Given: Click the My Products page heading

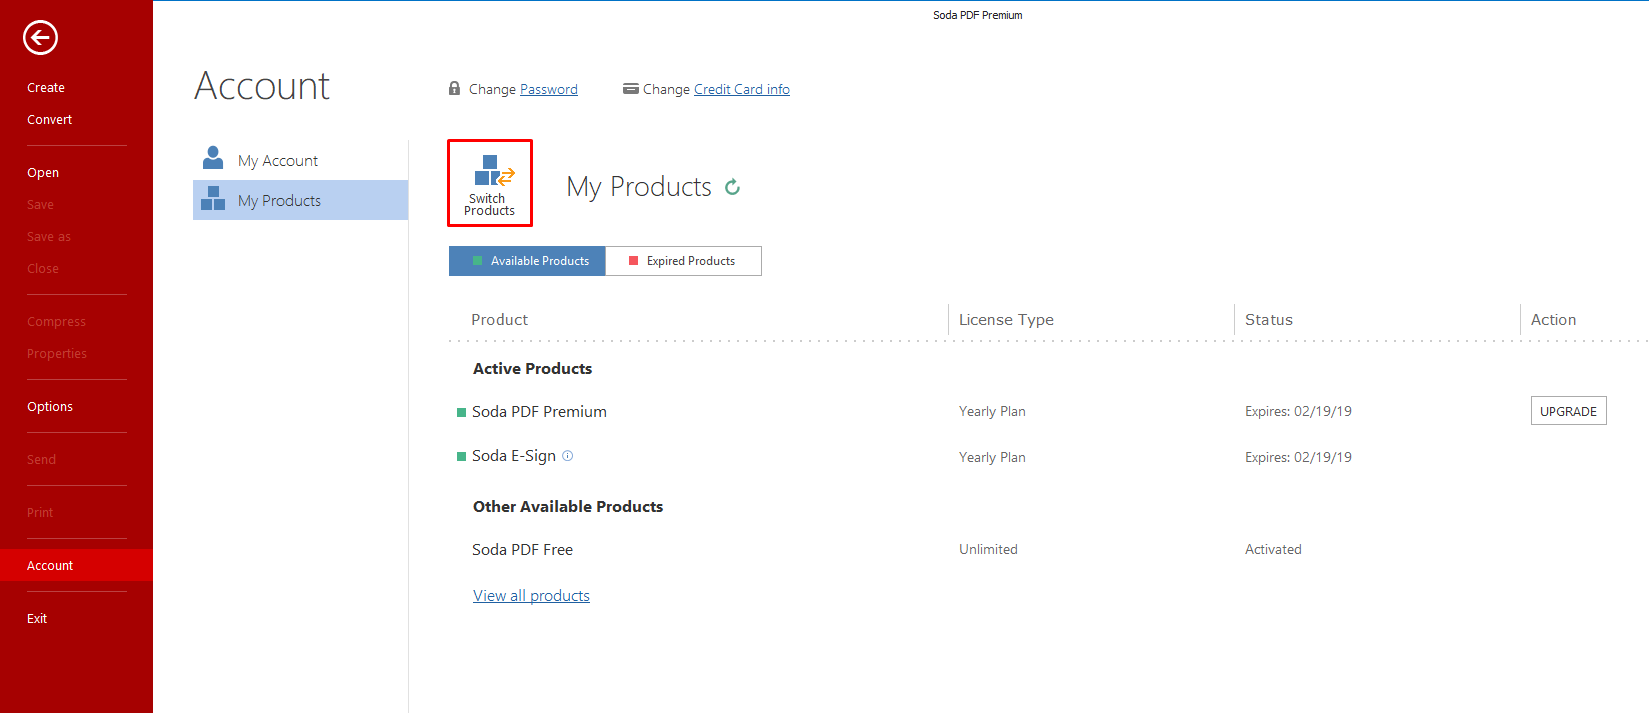Looking at the screenshot, I should click(639, 187).
